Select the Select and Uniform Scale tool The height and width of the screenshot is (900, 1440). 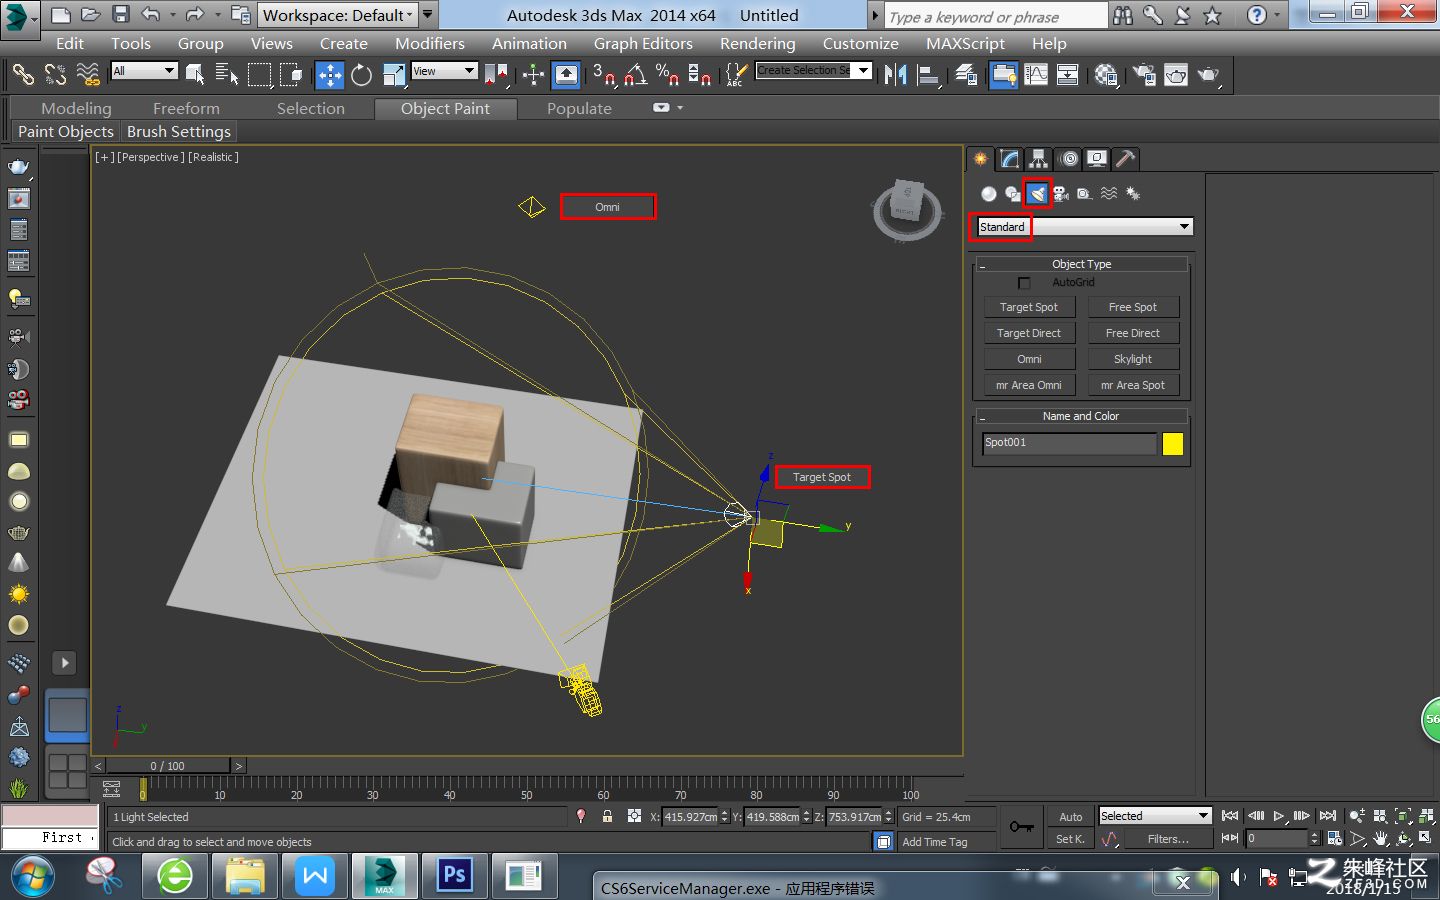tap(393, 75)
